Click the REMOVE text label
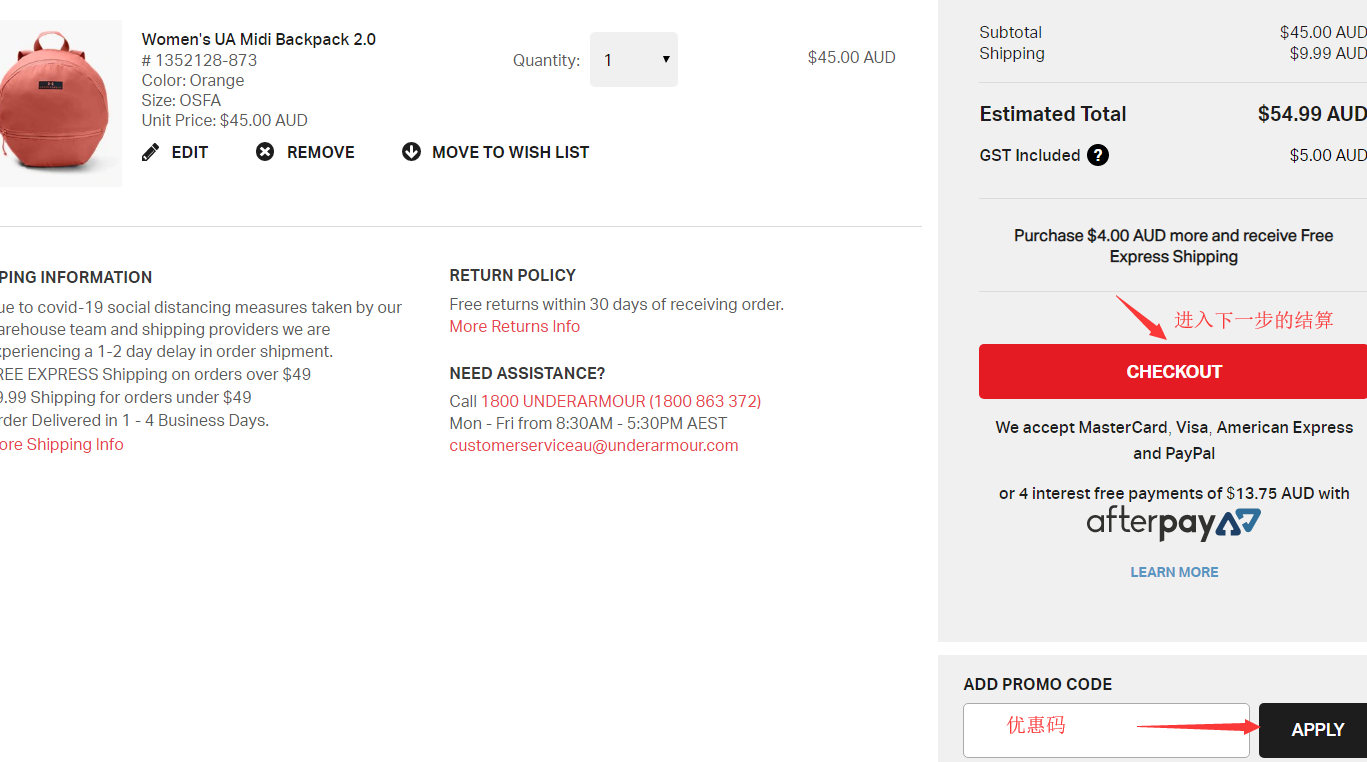Image resolution: width=1367 pixels, height=762 pixels. (321, 152)
